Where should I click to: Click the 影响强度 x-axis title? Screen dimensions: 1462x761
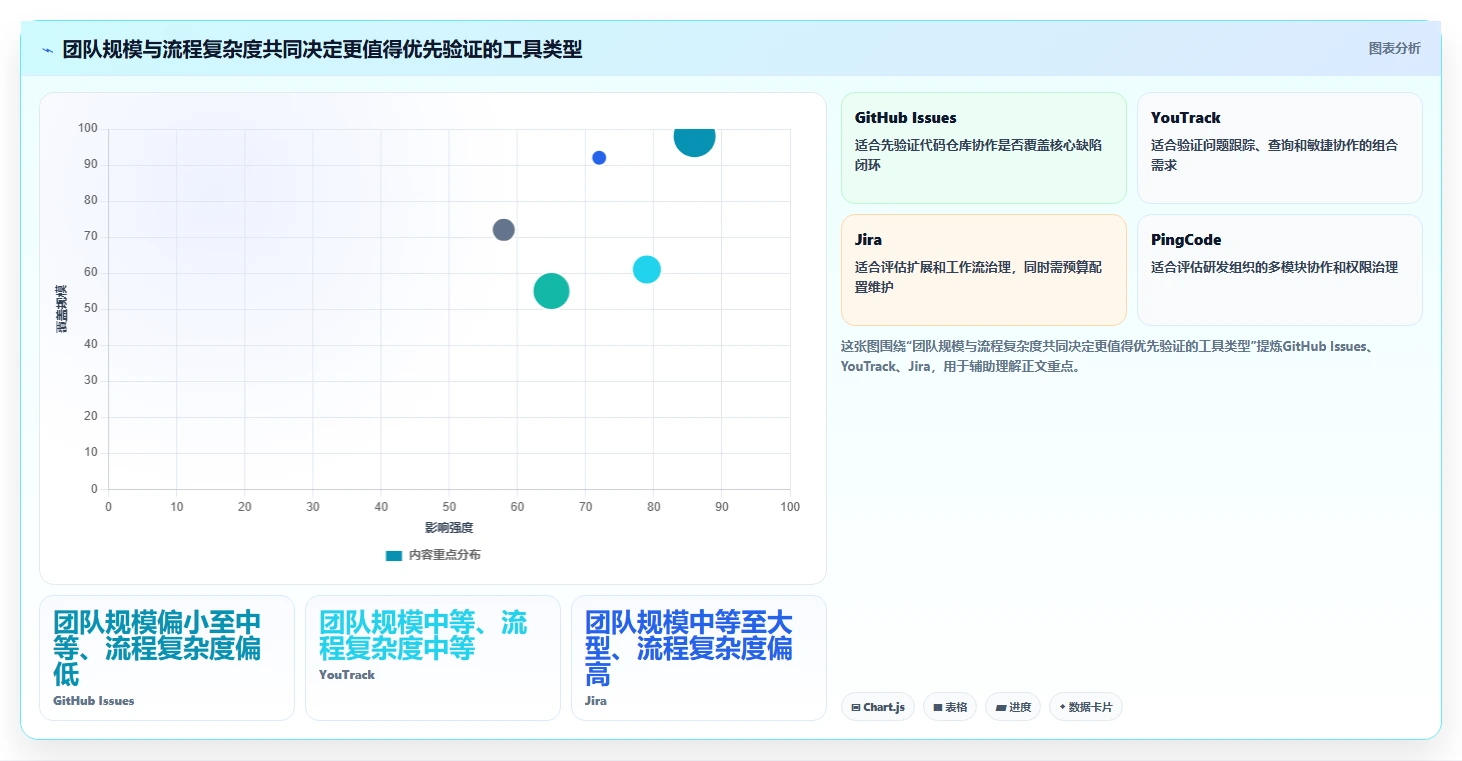[449, 527]
